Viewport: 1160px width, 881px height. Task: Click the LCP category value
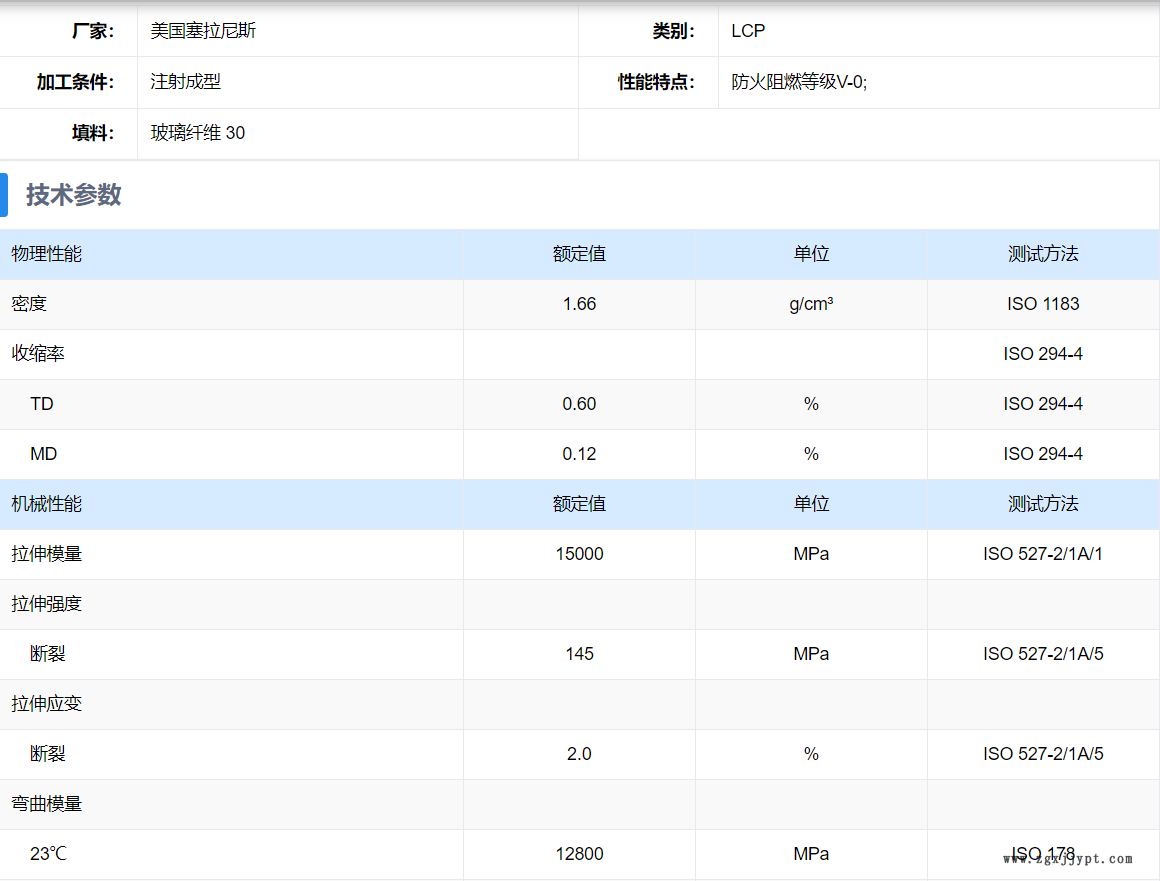click(x=748, y=31)
